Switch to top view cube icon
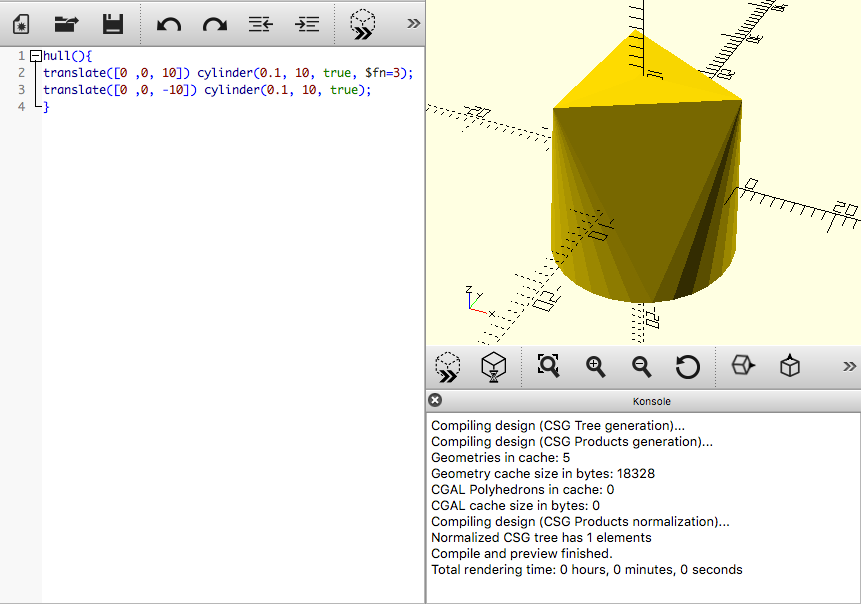The height and width of the screenshot is (604, 861). (x=790, y=366)
